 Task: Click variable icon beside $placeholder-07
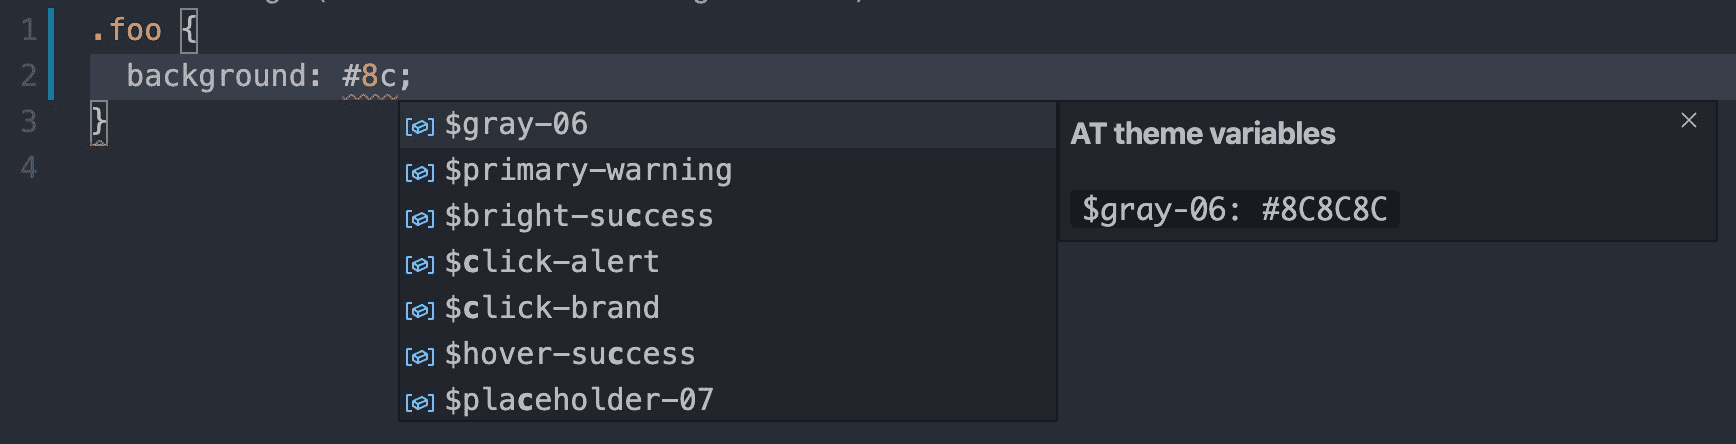[x=419, y=402]
